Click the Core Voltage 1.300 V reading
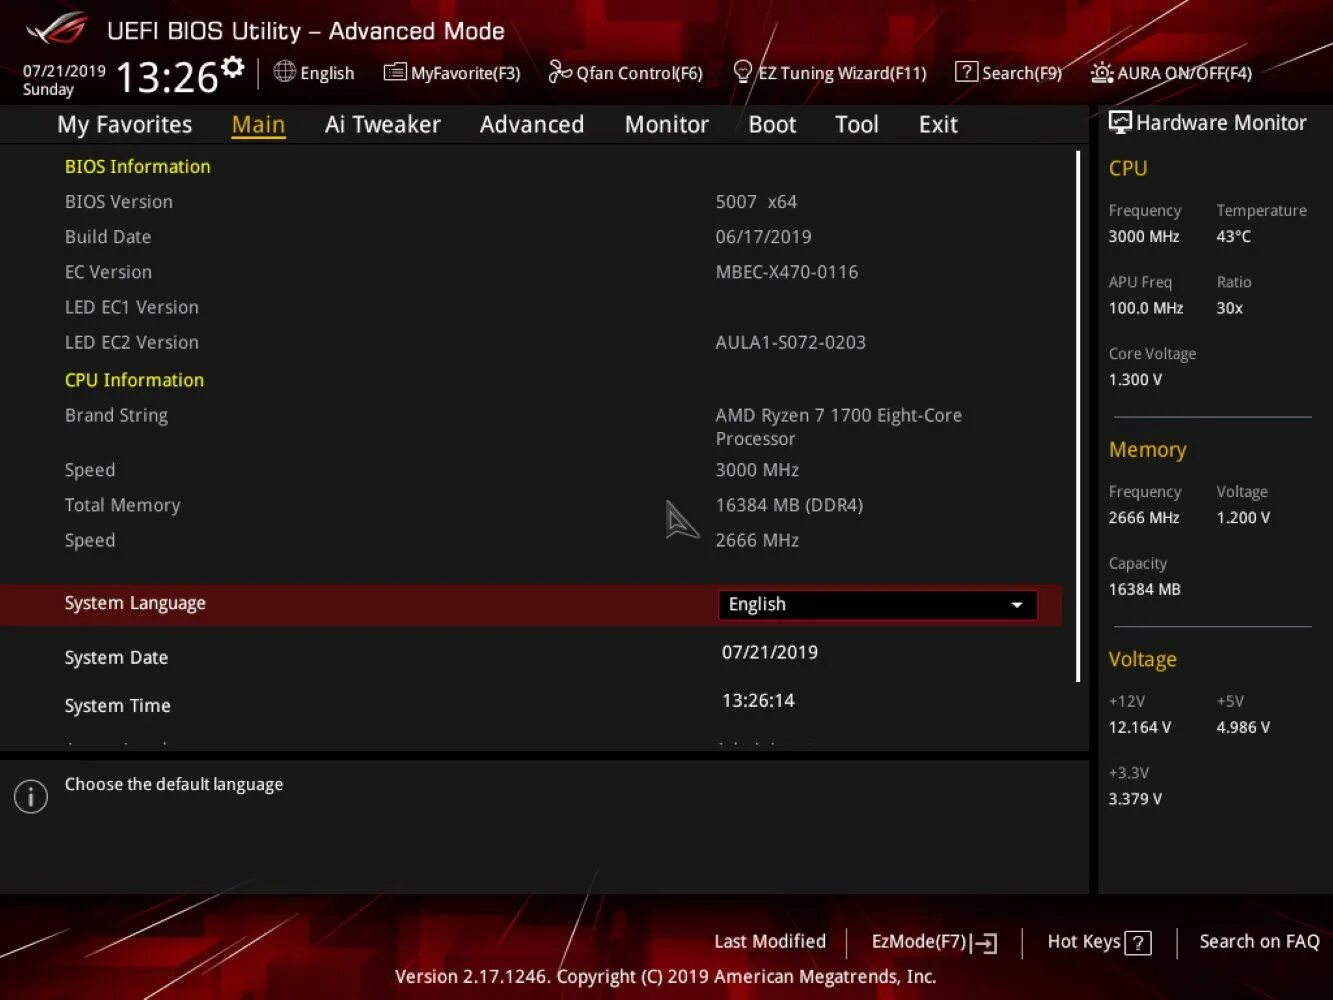The height and width of the screenshot is (1000, 1333). tap(1136, 380)
